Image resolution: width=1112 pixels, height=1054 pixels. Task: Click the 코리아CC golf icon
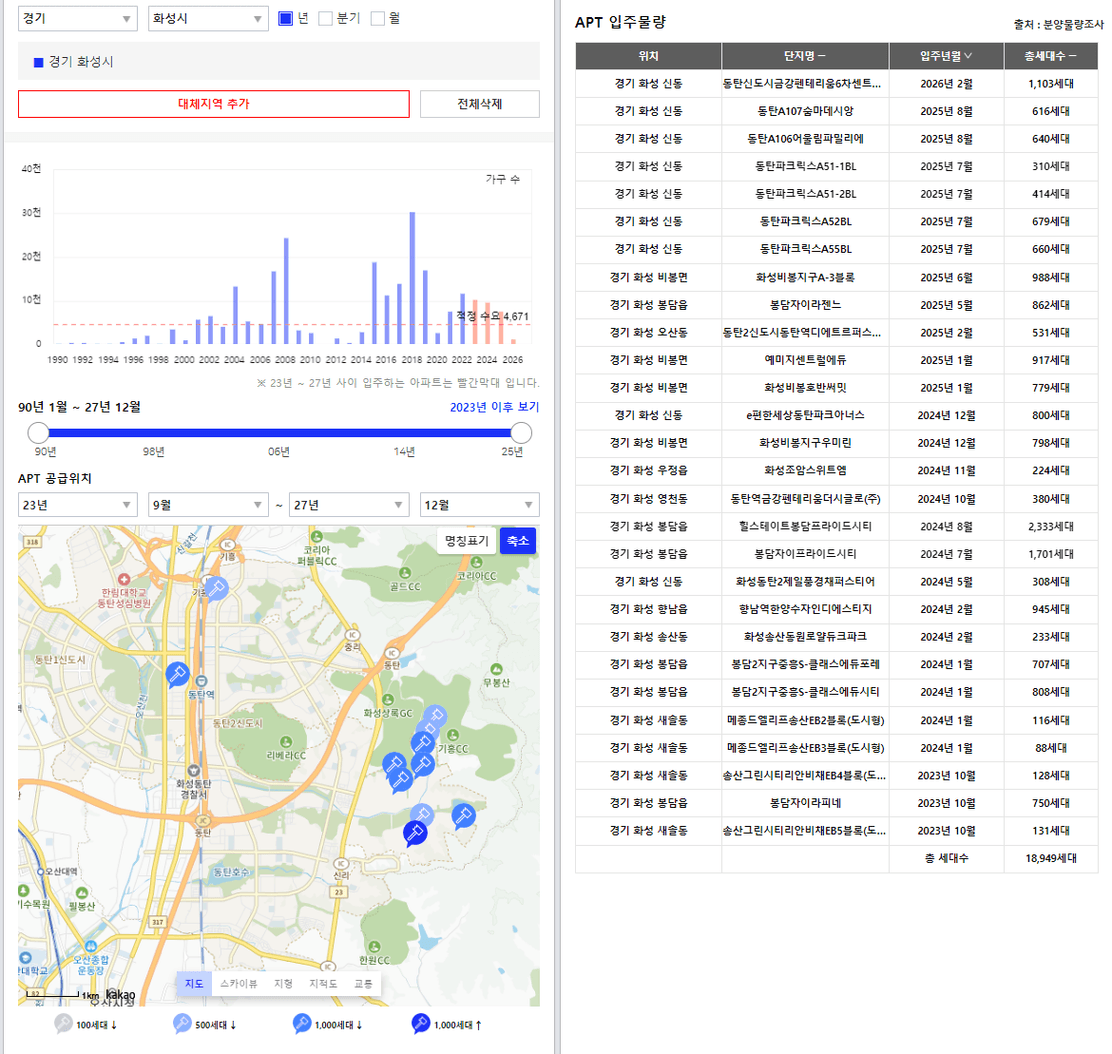pos(477,562)
